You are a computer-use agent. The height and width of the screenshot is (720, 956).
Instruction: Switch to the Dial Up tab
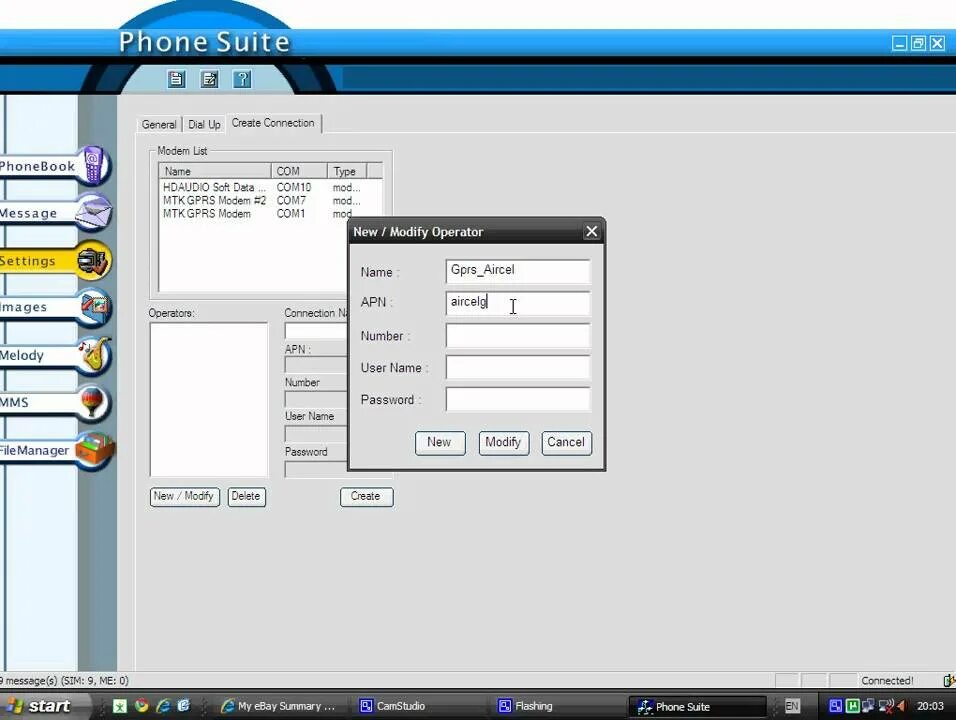click(x=204, y=124)
